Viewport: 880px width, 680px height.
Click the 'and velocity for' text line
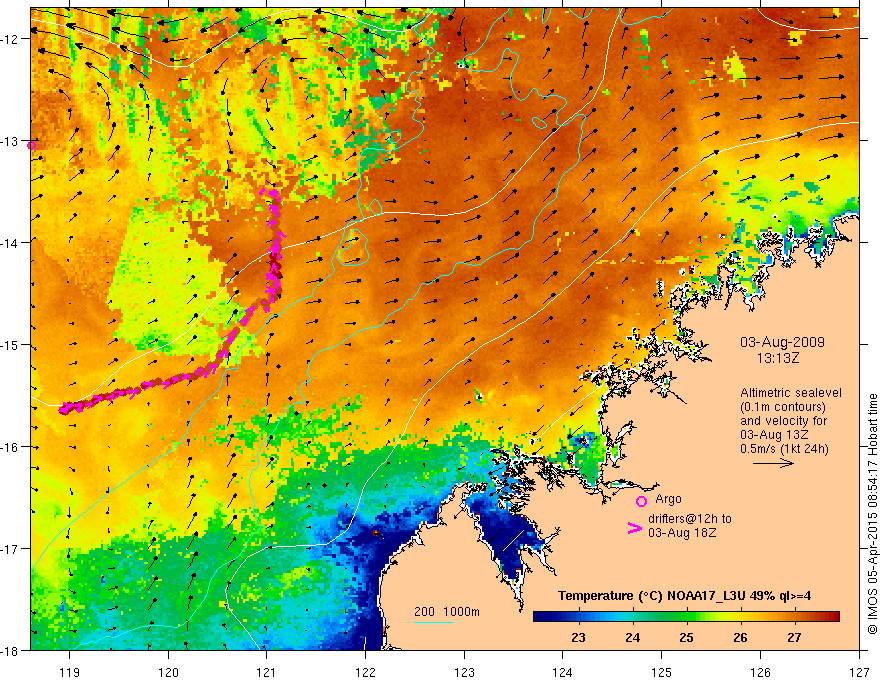point(783,421)
